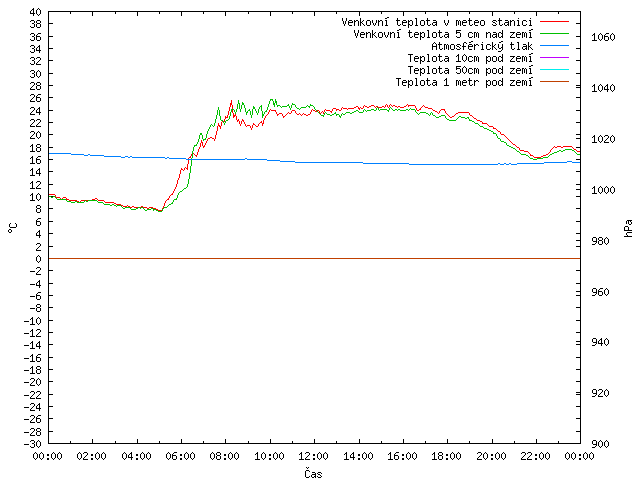The height and width of the screenshot is (480, 640).
Task: Click the '1000' pressure axis value
Action: pos(603,190)
